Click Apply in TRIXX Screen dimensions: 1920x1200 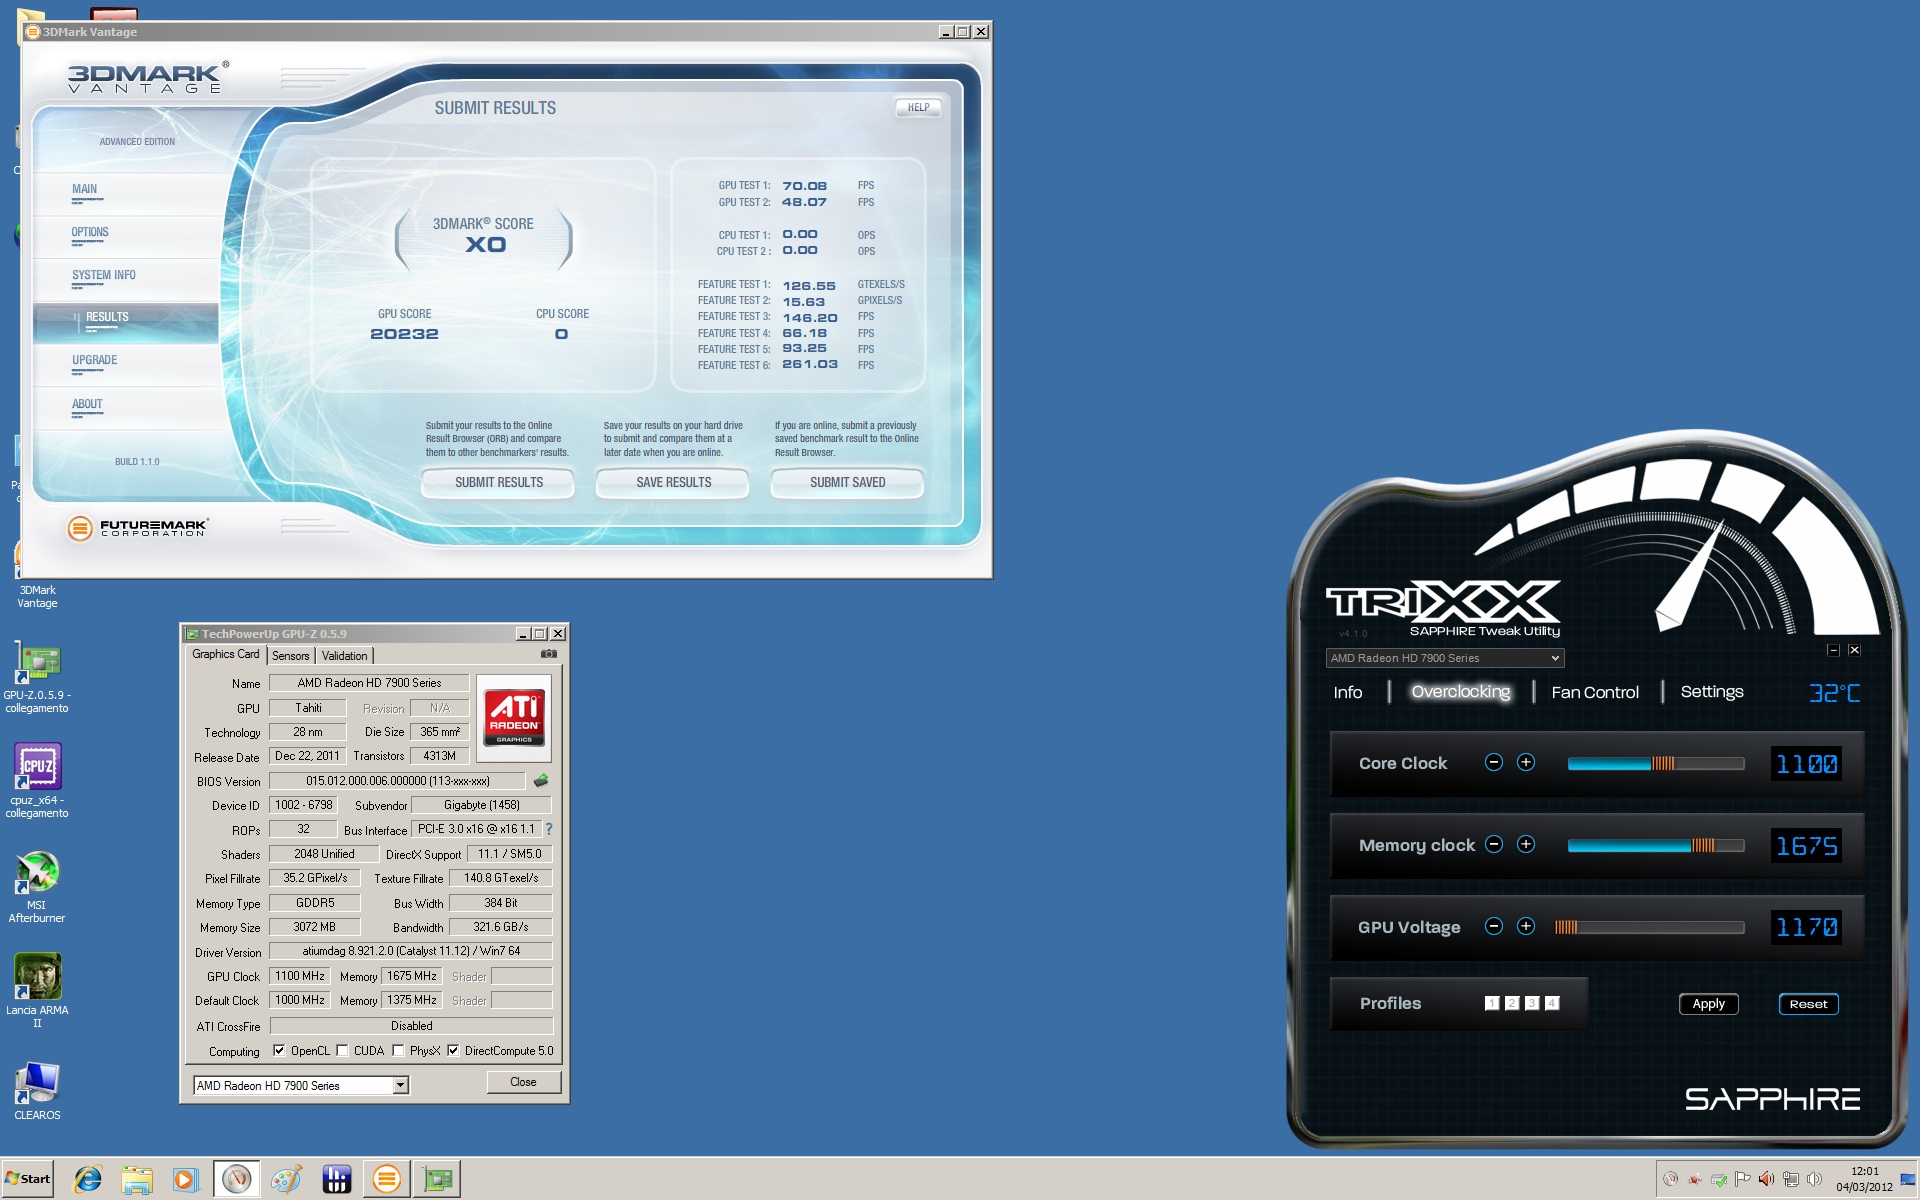1708,1004
